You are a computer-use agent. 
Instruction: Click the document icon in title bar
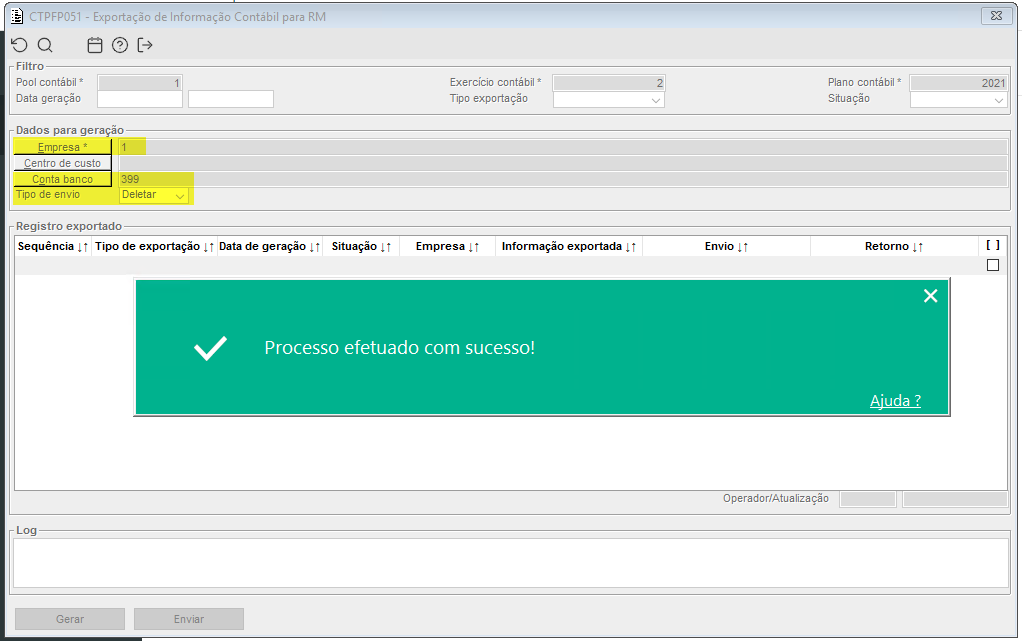point(17,16)
